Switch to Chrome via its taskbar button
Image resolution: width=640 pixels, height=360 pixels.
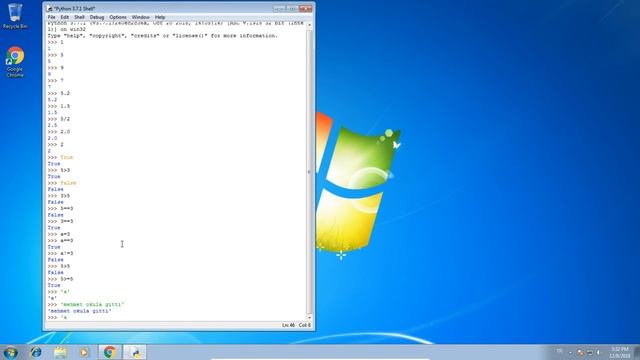(109, 352)
